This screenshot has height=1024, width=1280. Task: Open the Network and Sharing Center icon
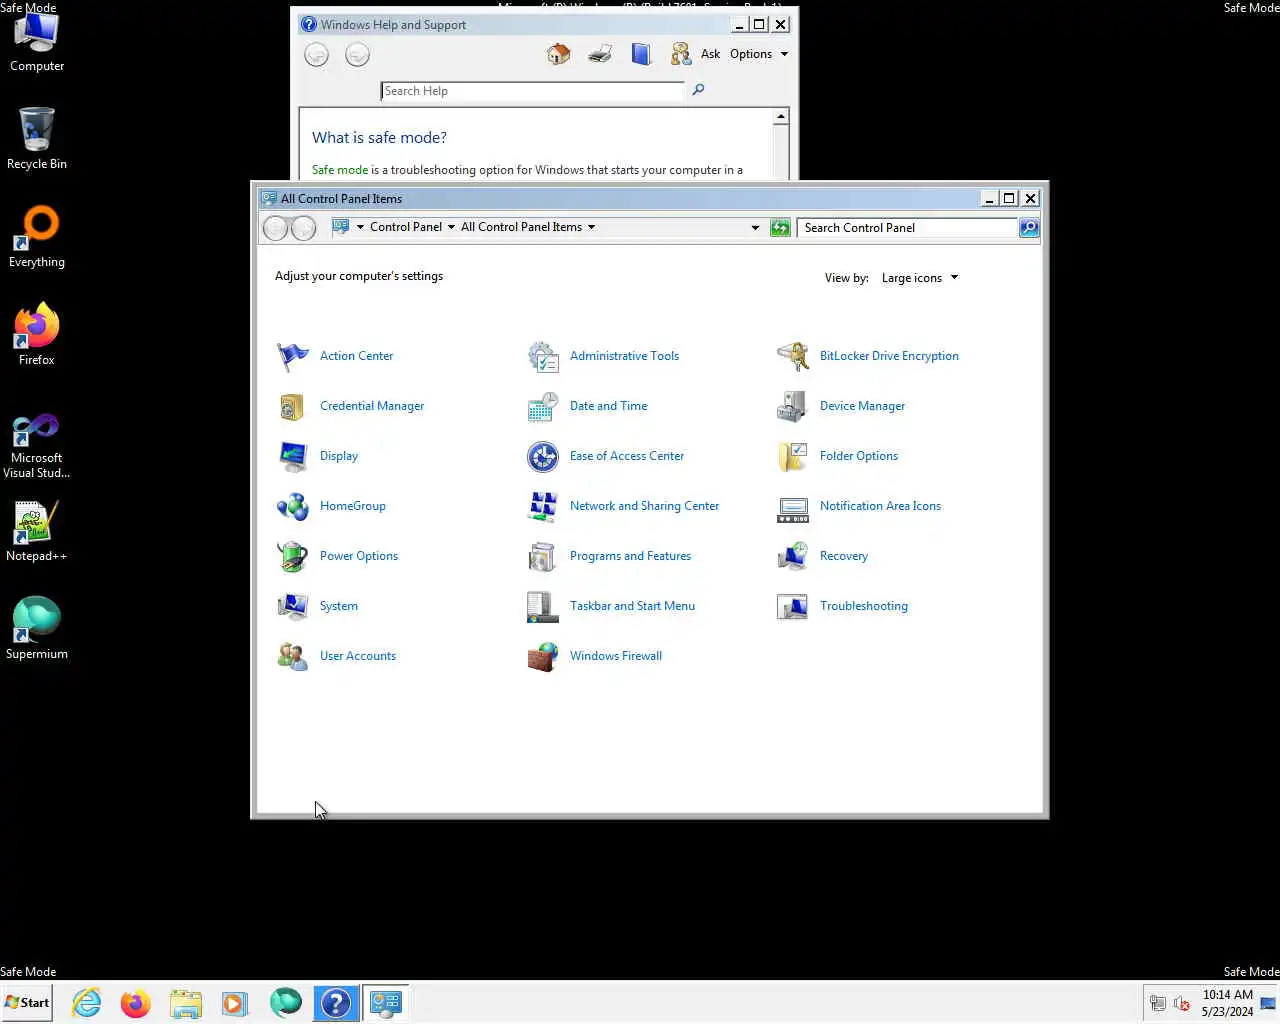(543, 506)
